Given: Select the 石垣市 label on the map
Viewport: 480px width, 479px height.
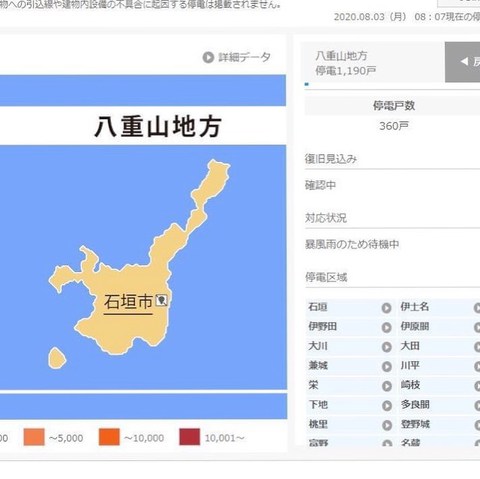Looking at the screenshot, I should coord(128,302).
